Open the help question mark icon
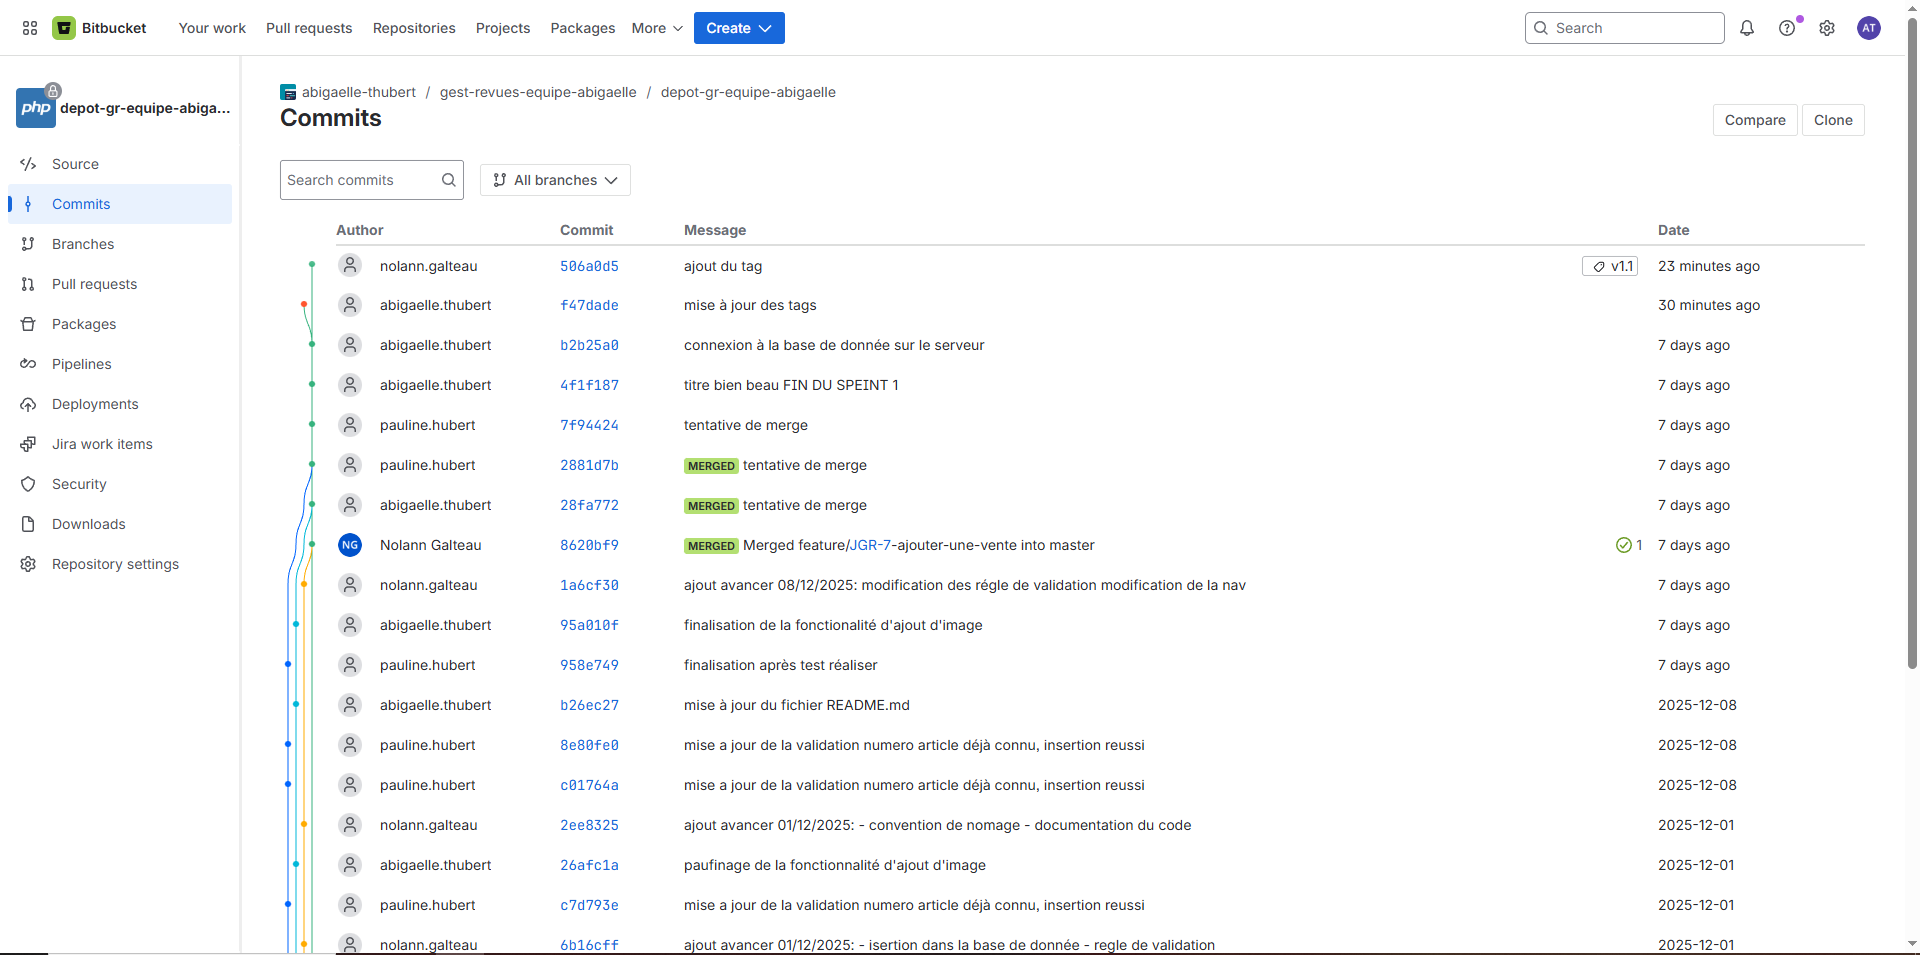 (1787, 28)
